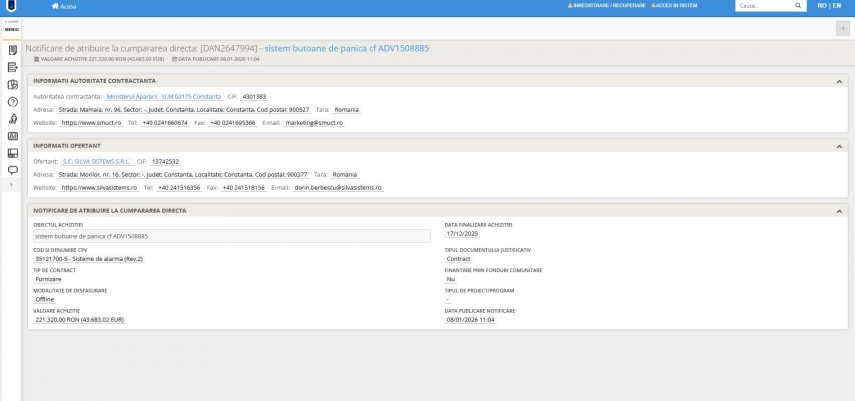Switch language to EN

(836, 6)
